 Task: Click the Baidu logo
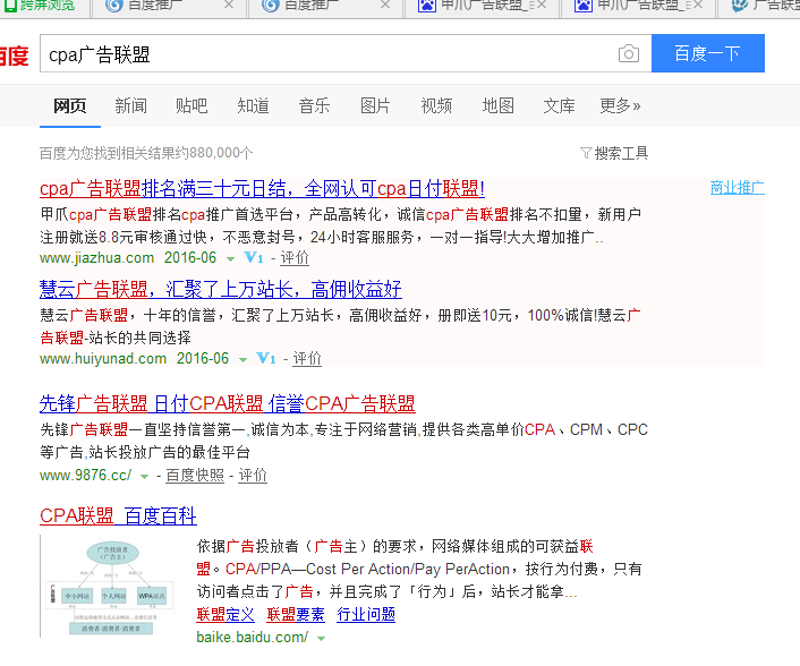pyautogui.click(x=14, y=56)
